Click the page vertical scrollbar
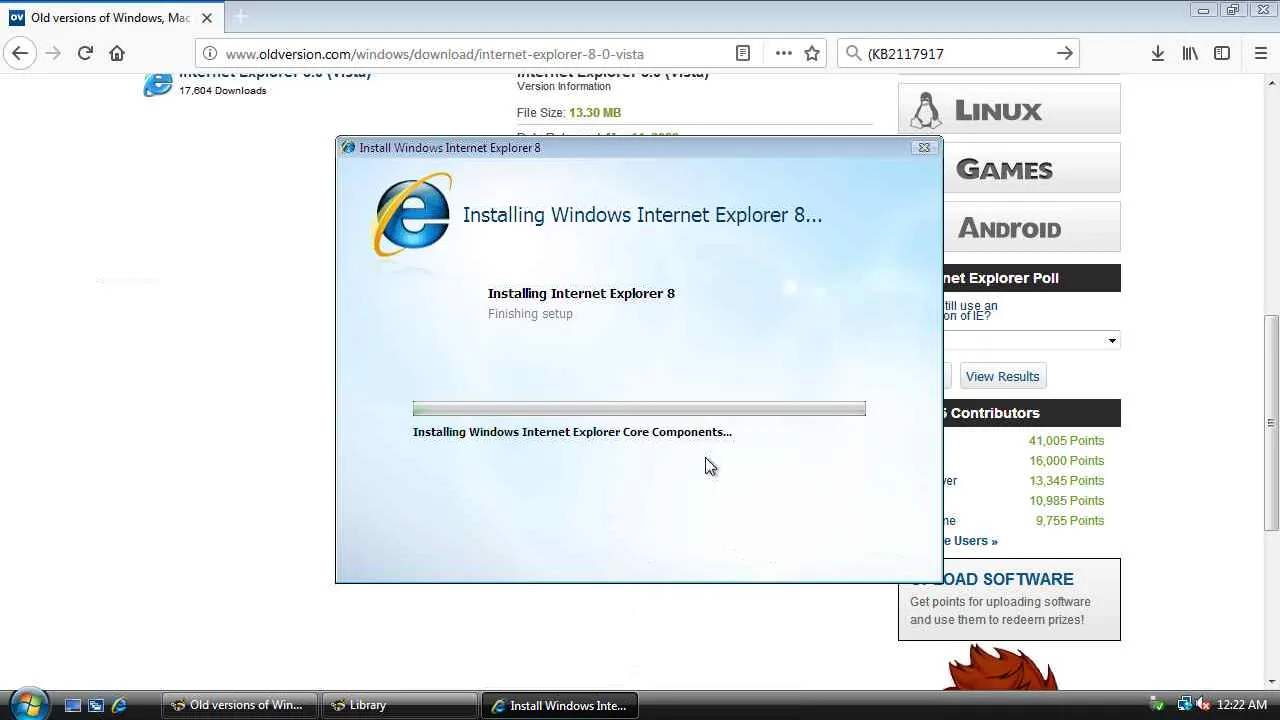Viewport: 1280px width, 720px height. tap(1272, 422)
